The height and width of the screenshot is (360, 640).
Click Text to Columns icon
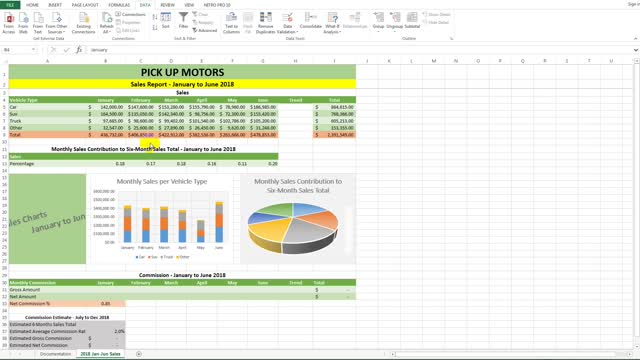click(x=231, y=22)
